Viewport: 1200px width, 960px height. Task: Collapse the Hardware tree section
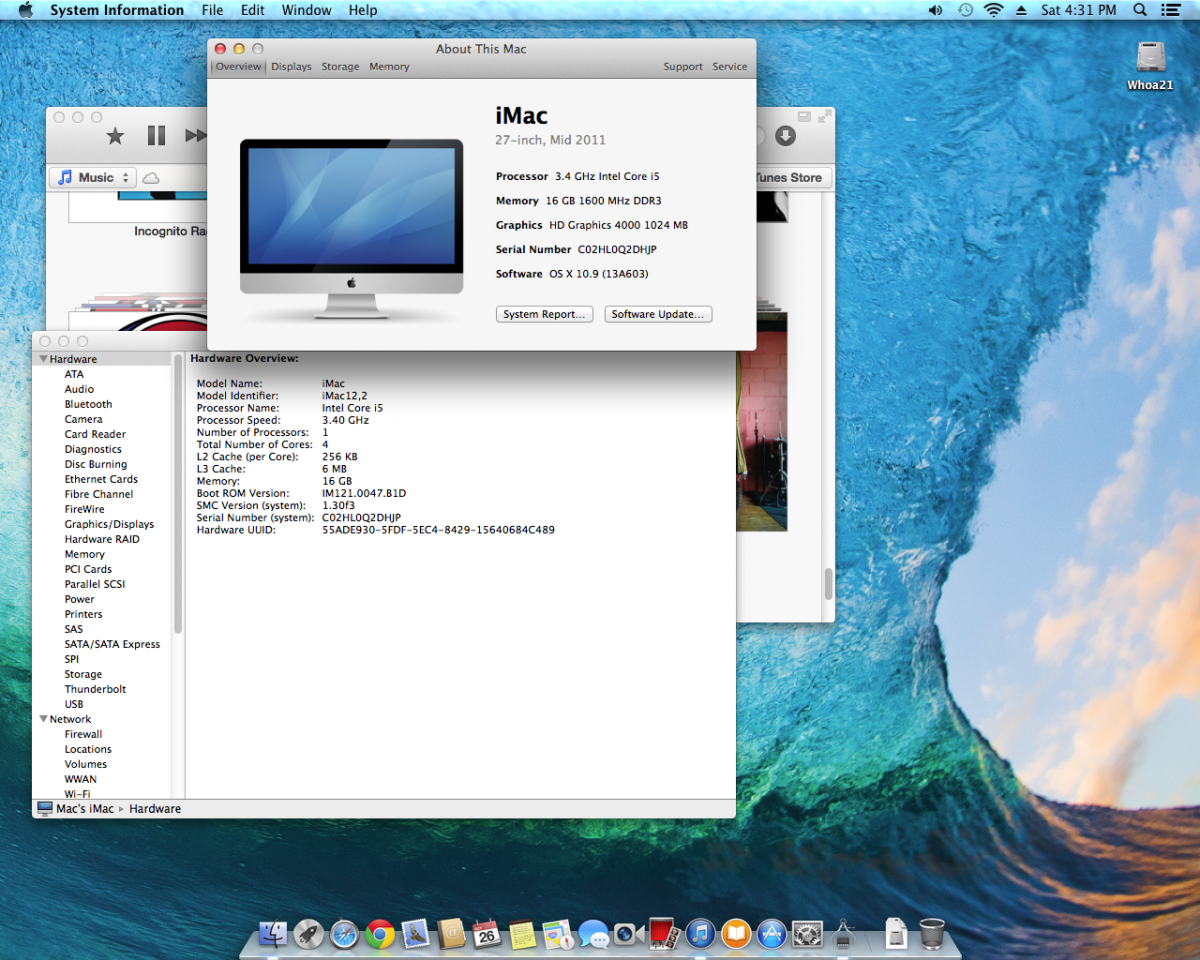click(x=44, y=359)
